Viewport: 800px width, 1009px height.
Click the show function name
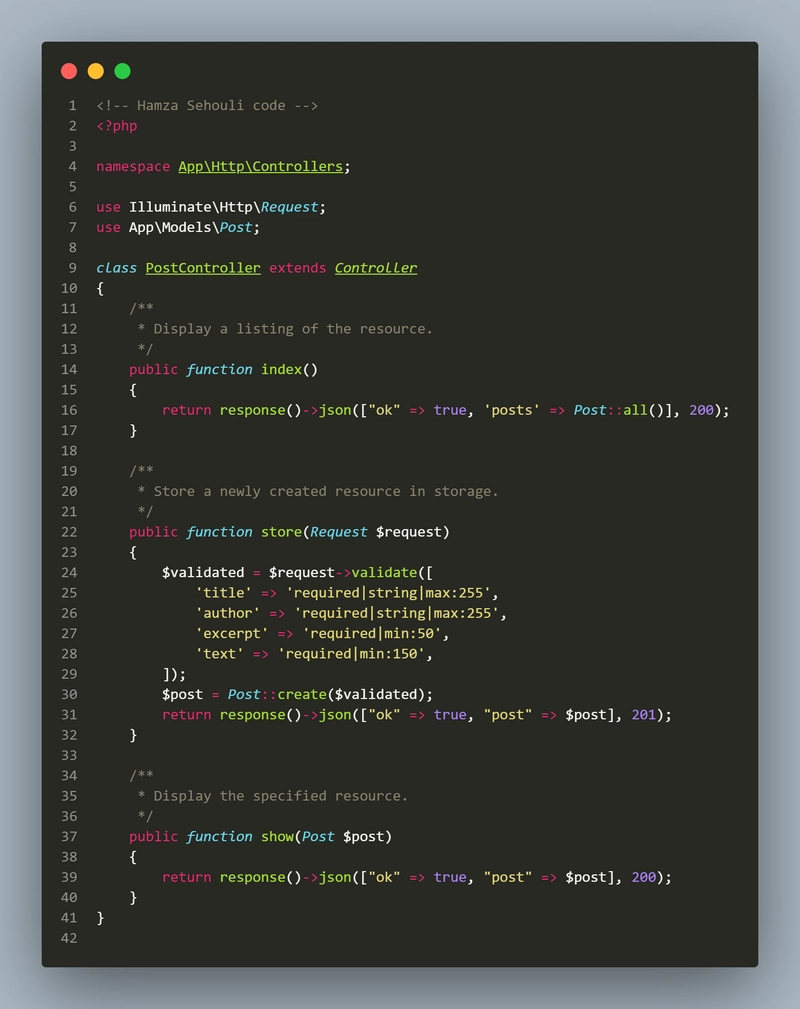coord(277,837)
